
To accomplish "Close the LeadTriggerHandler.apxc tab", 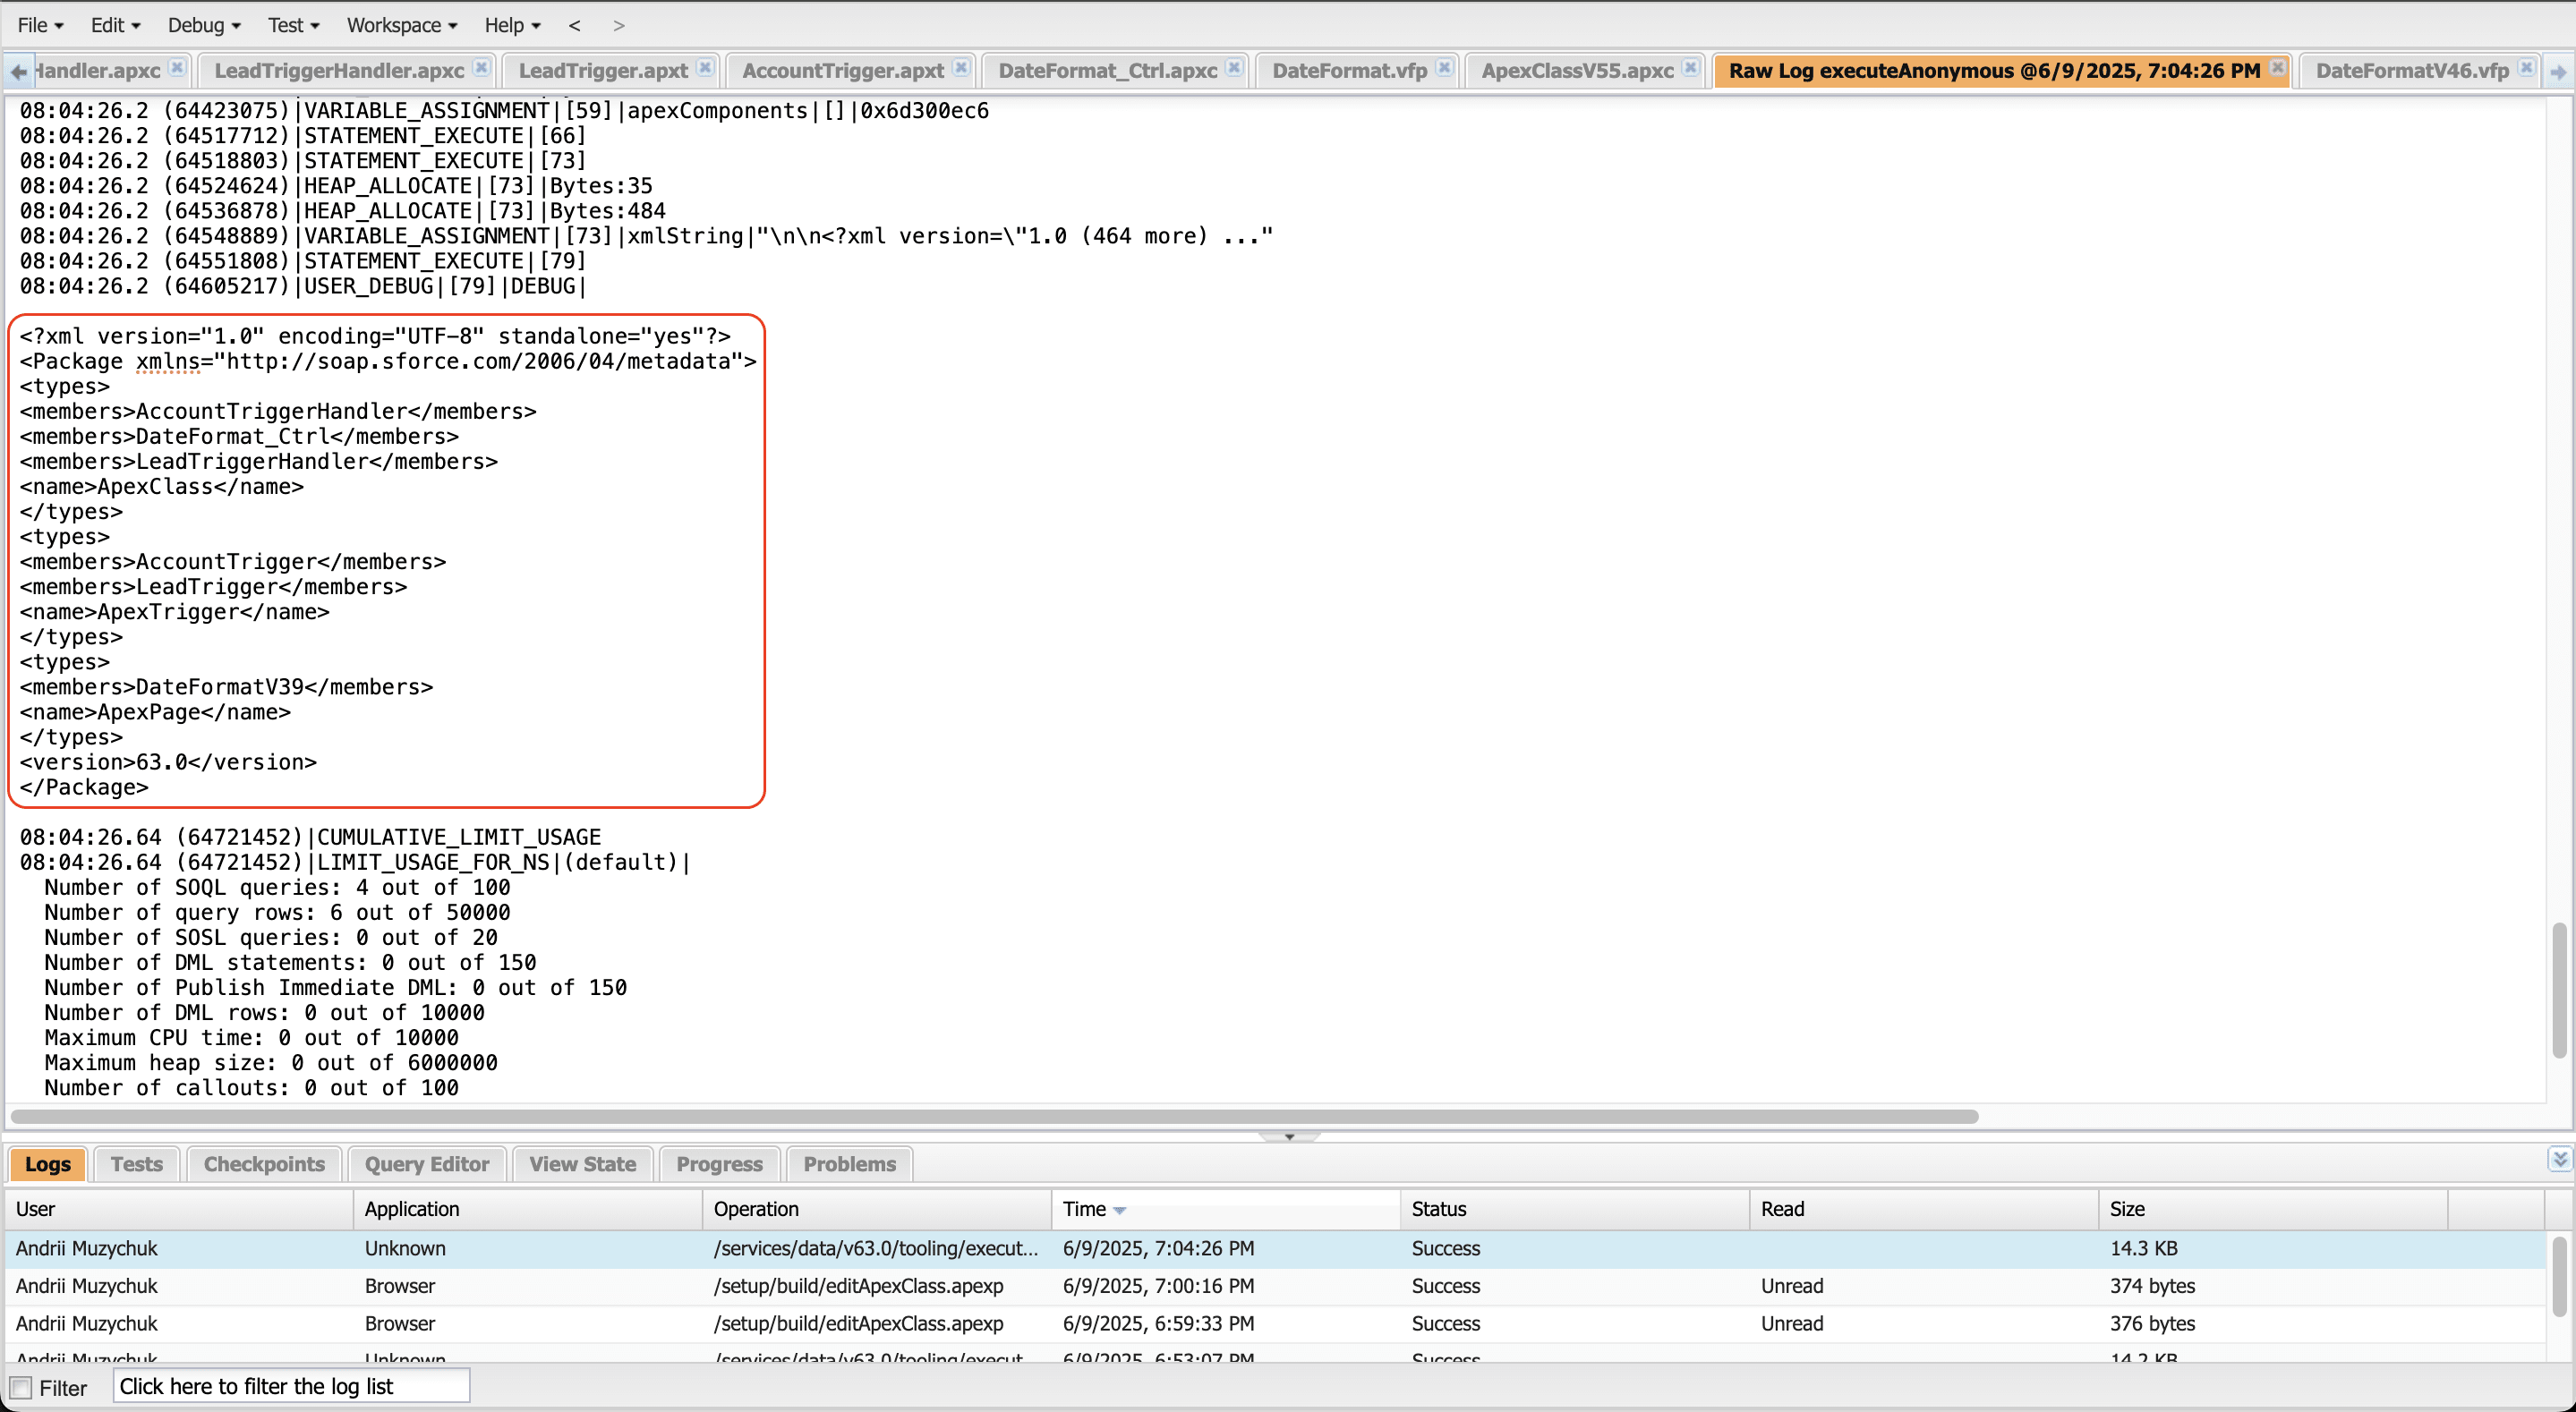I will coord(481,68).
